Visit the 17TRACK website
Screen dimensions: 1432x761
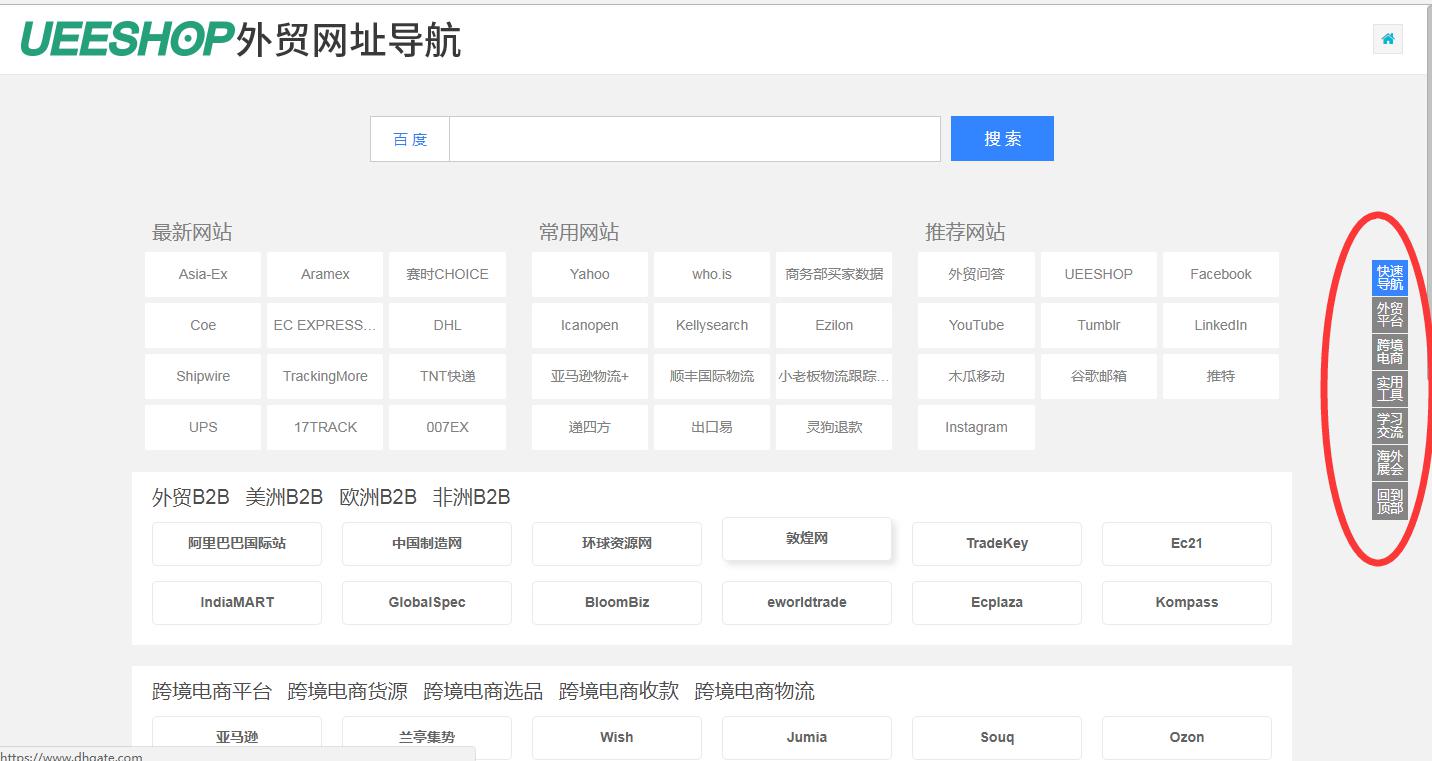pyautogui.click(x=324, y=426)
